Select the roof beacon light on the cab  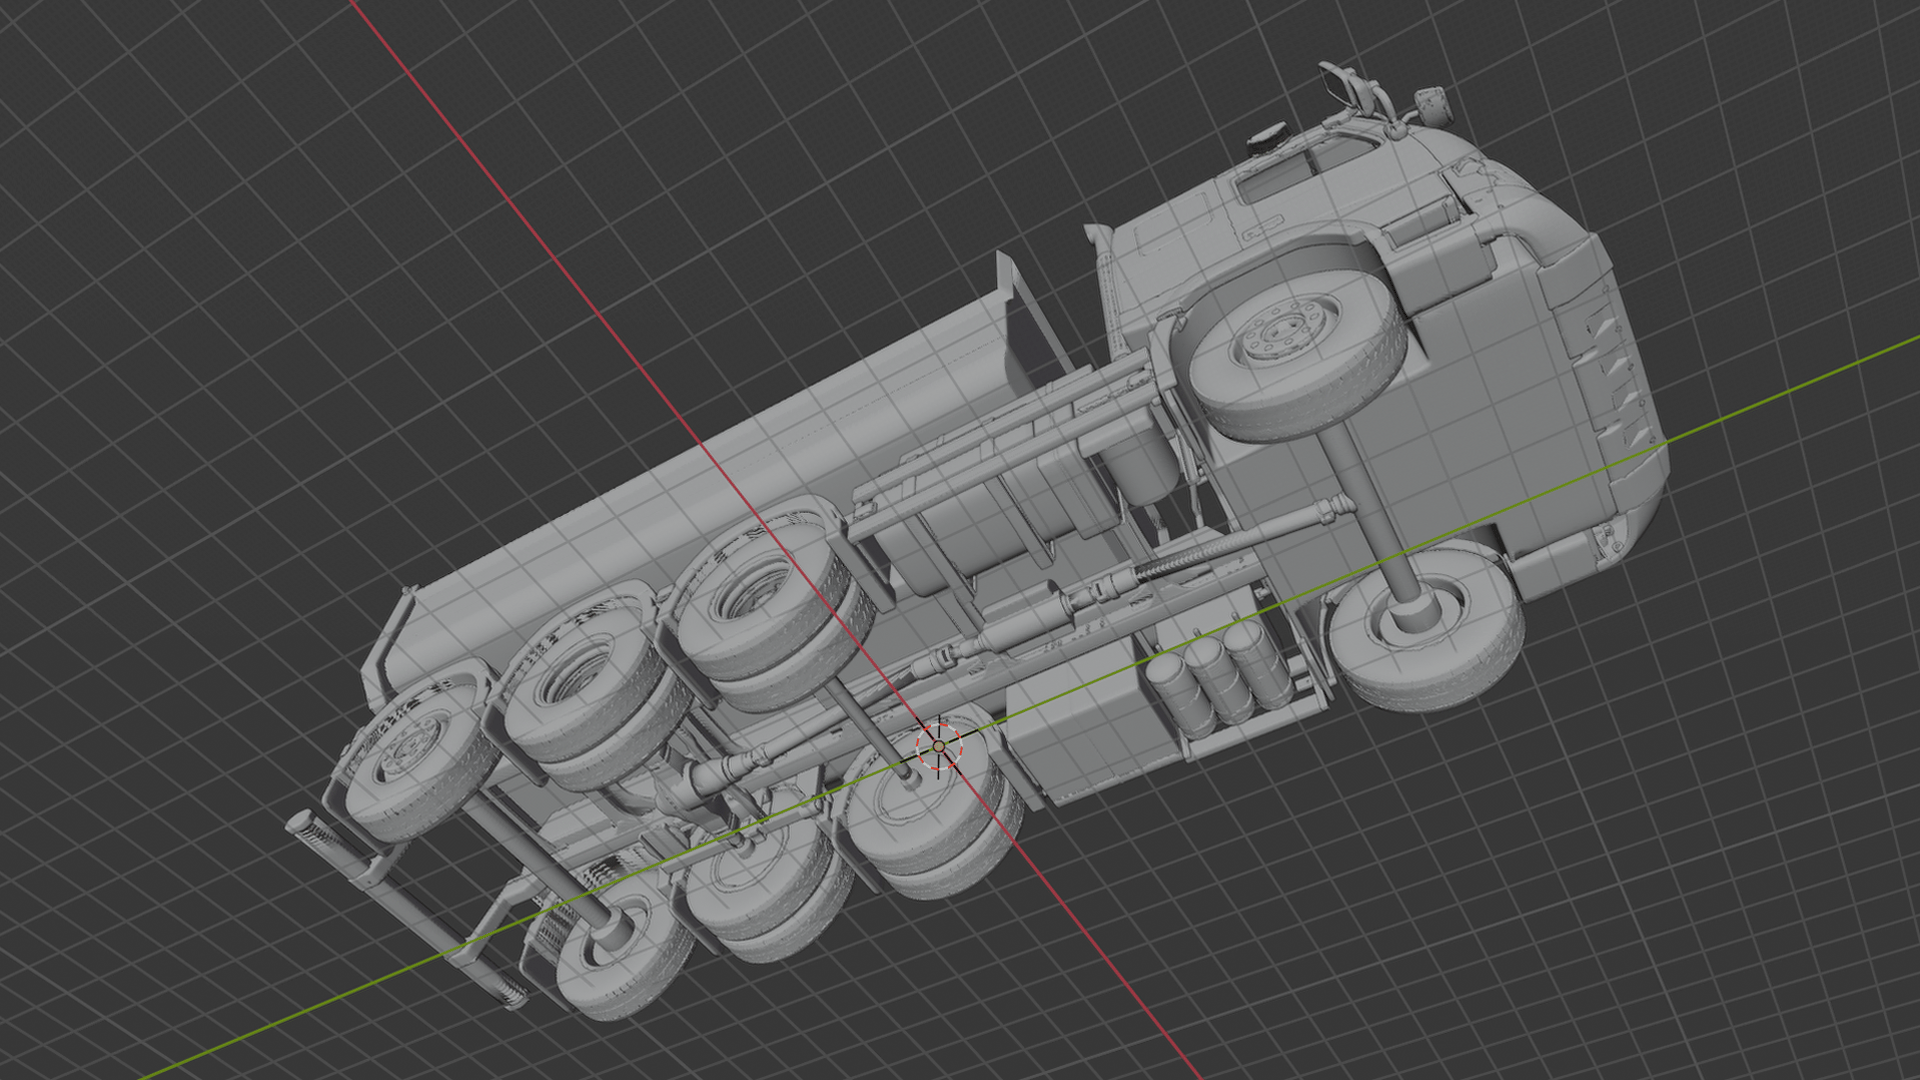pos(1267,137)
